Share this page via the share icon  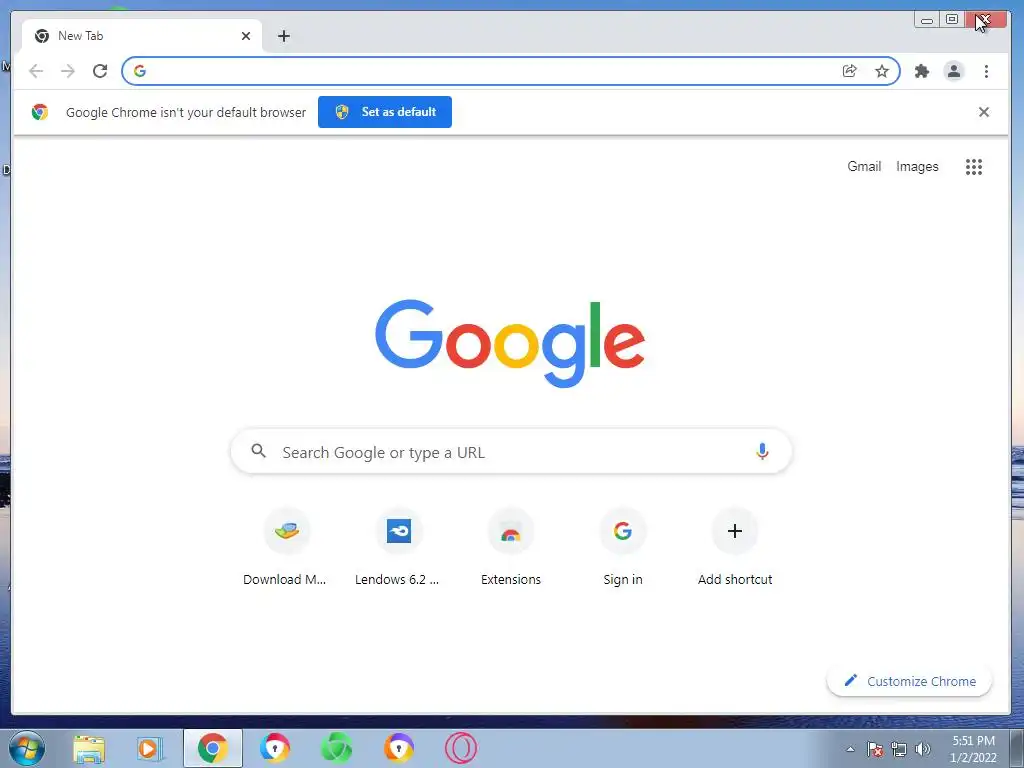point(850,71)
